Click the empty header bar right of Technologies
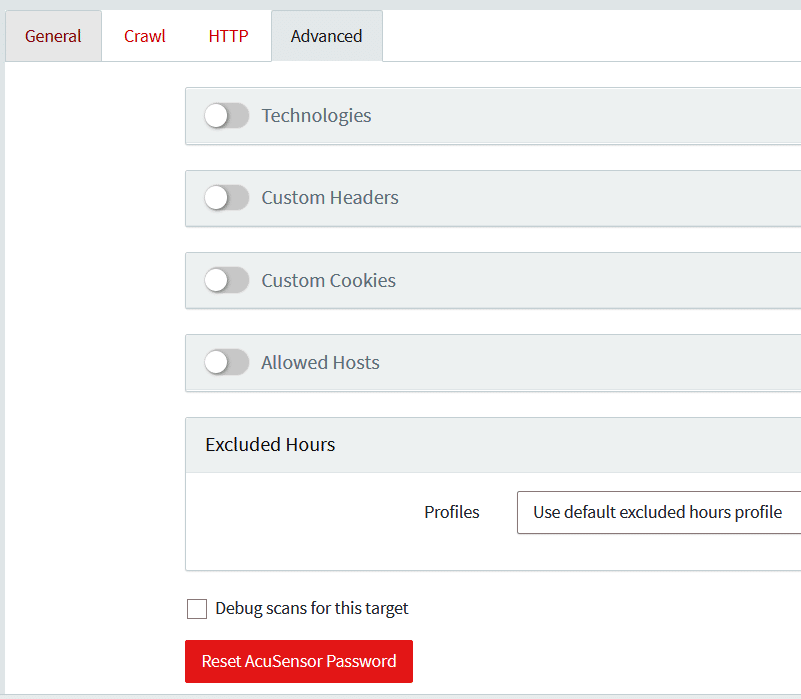801x699 pixels. pyautogui.click(x=600, y=116)
